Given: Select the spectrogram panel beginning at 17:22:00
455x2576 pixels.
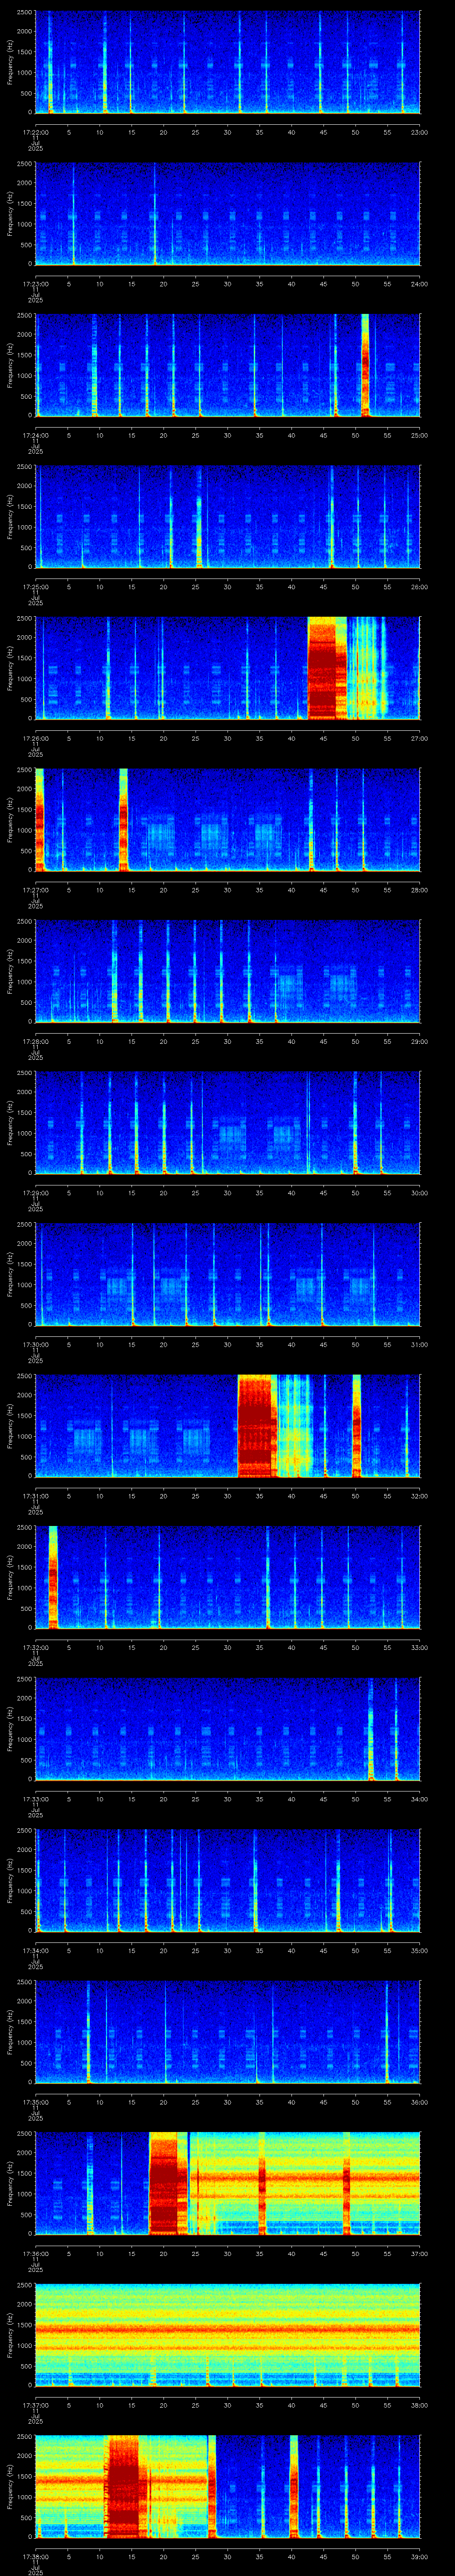Looking at the screenshot, I should 227,62.
